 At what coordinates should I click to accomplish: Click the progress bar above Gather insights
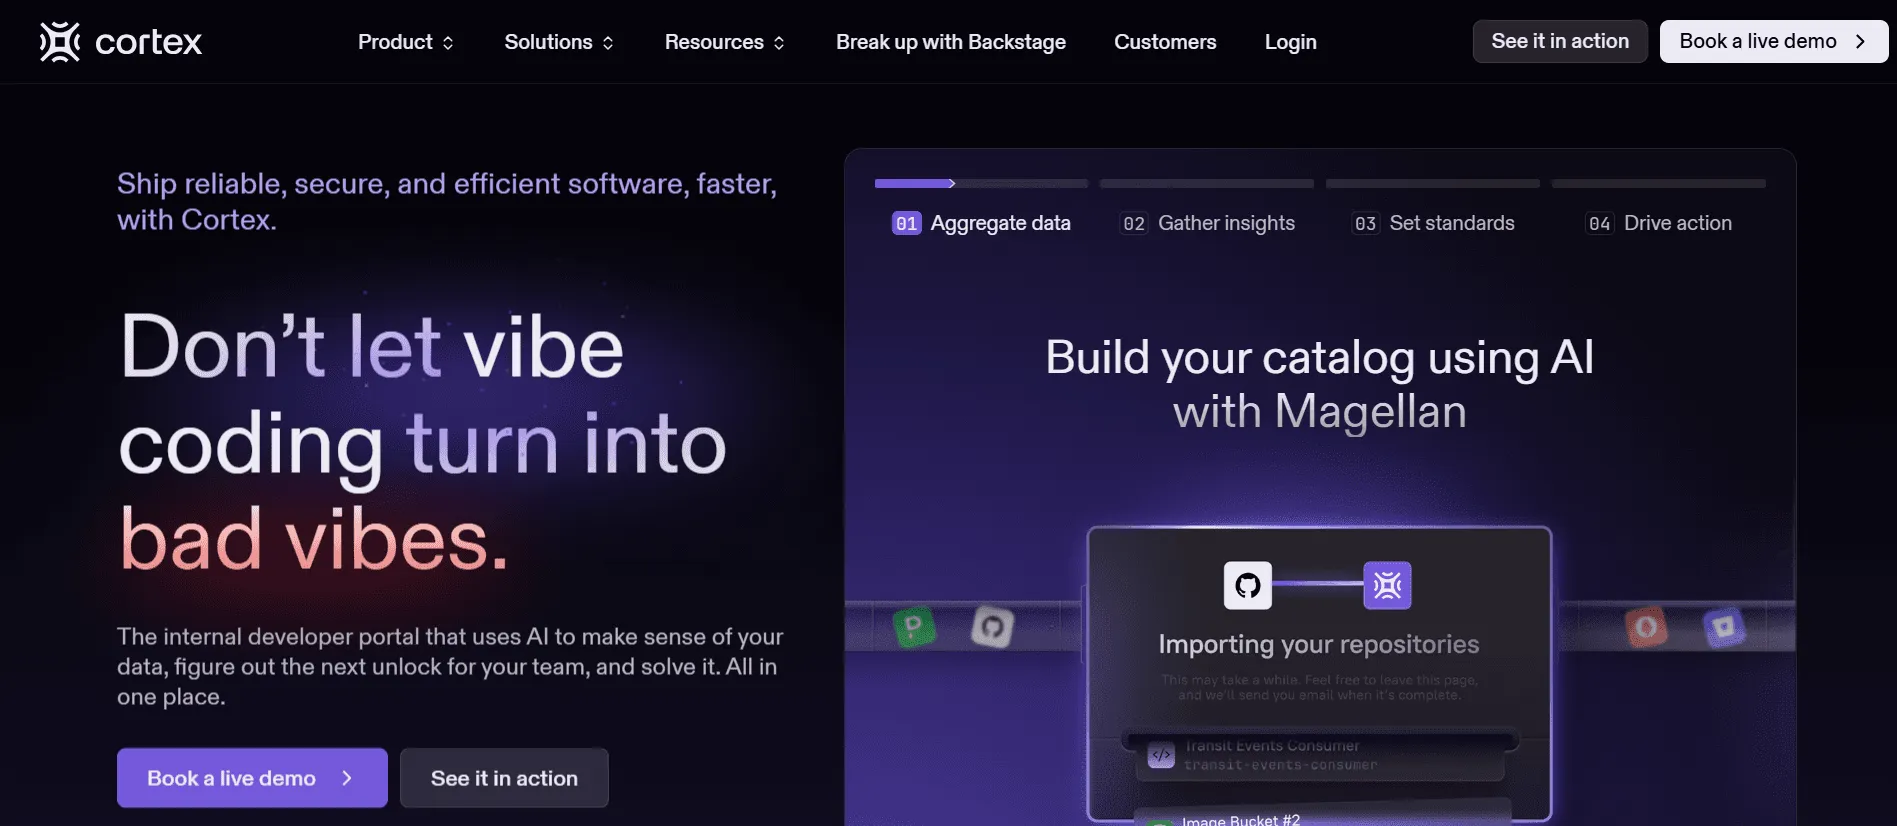[x=1207, y=184]
